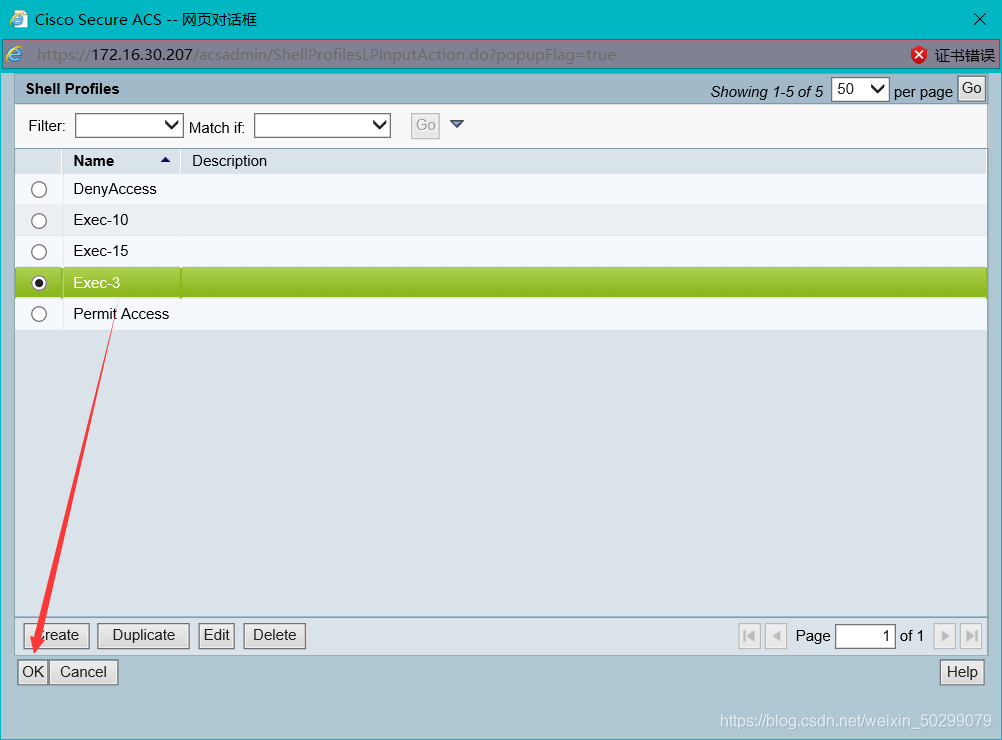The image size is (1002, 740).
Task: Select the Exec-15 radio button
Action: 39,252
